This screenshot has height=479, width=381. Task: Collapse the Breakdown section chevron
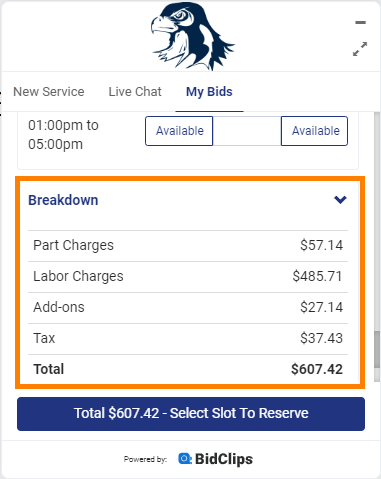click(x=340, y=200)
